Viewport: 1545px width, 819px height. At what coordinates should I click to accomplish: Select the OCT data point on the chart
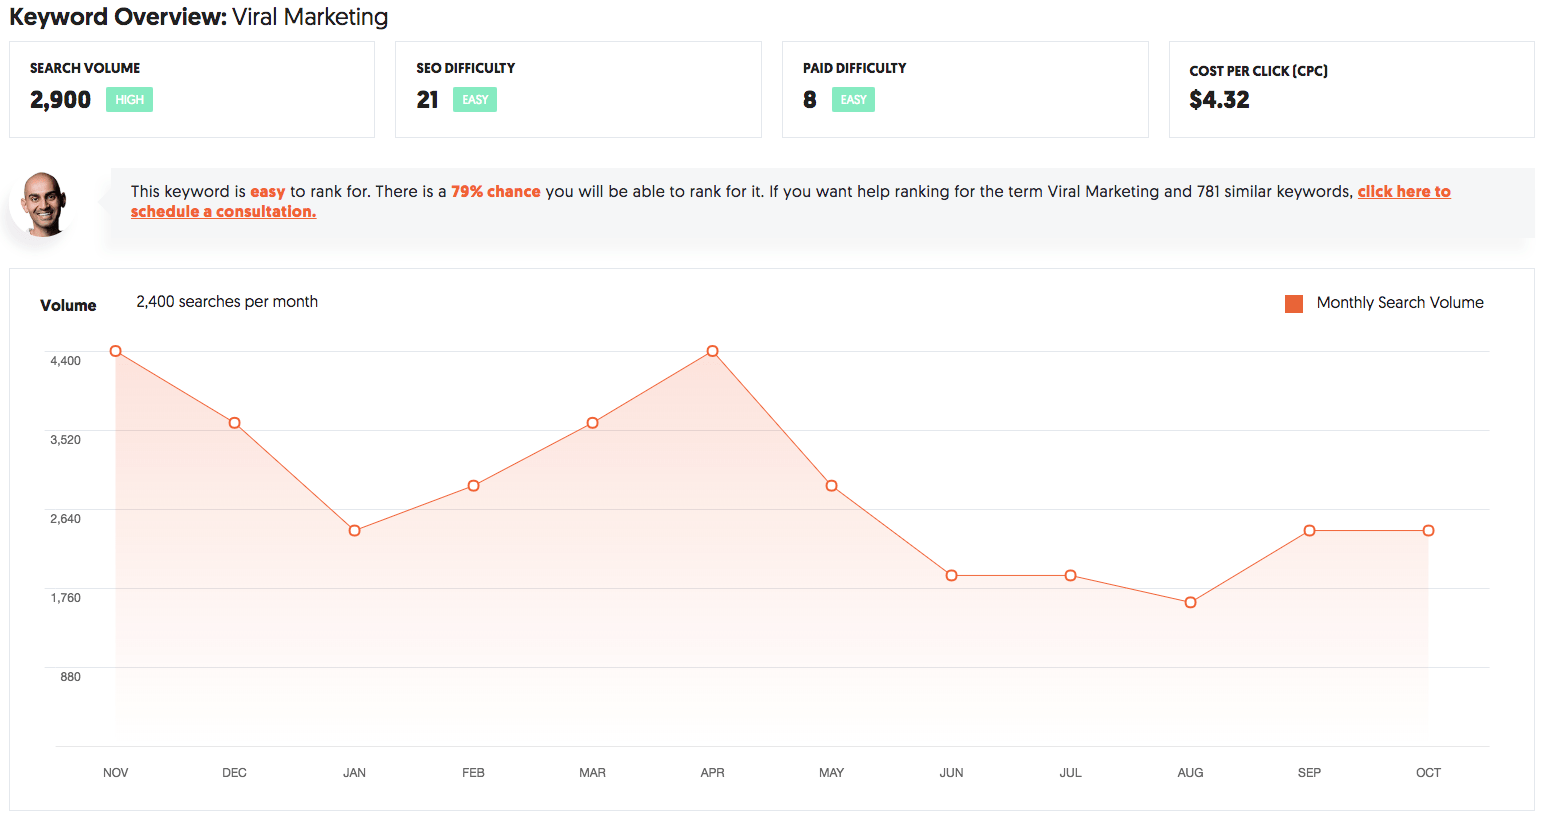(x=1428, y=531)
